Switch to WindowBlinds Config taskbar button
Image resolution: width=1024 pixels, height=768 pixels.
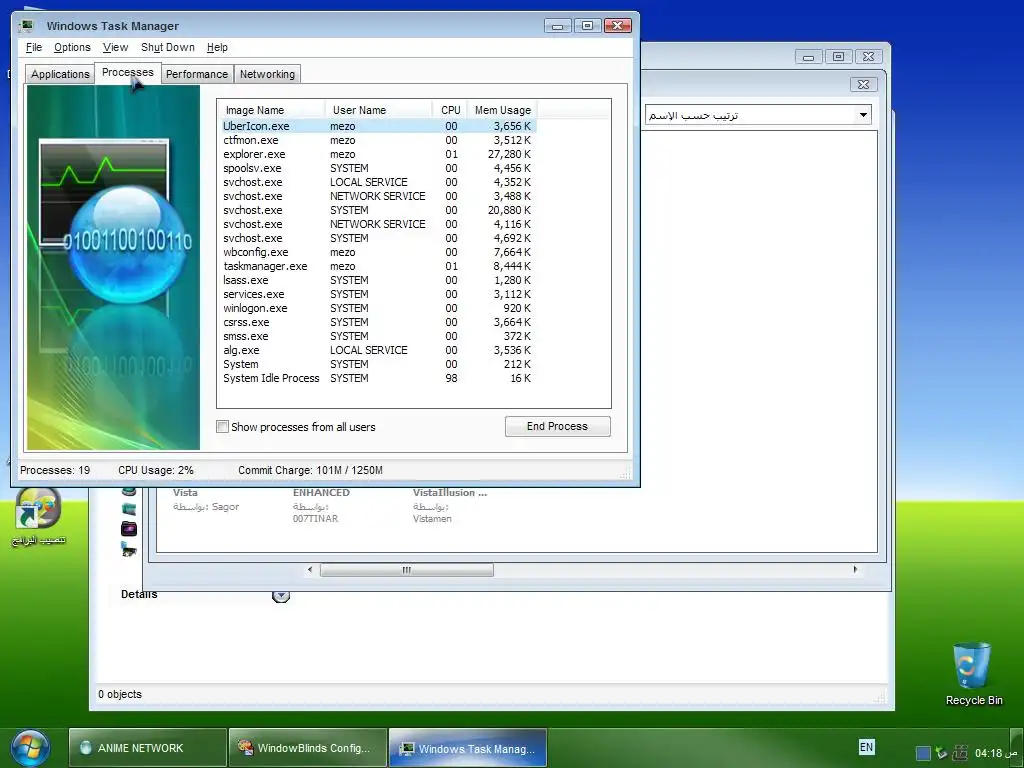pyautogui.click(x=308, y=748)
